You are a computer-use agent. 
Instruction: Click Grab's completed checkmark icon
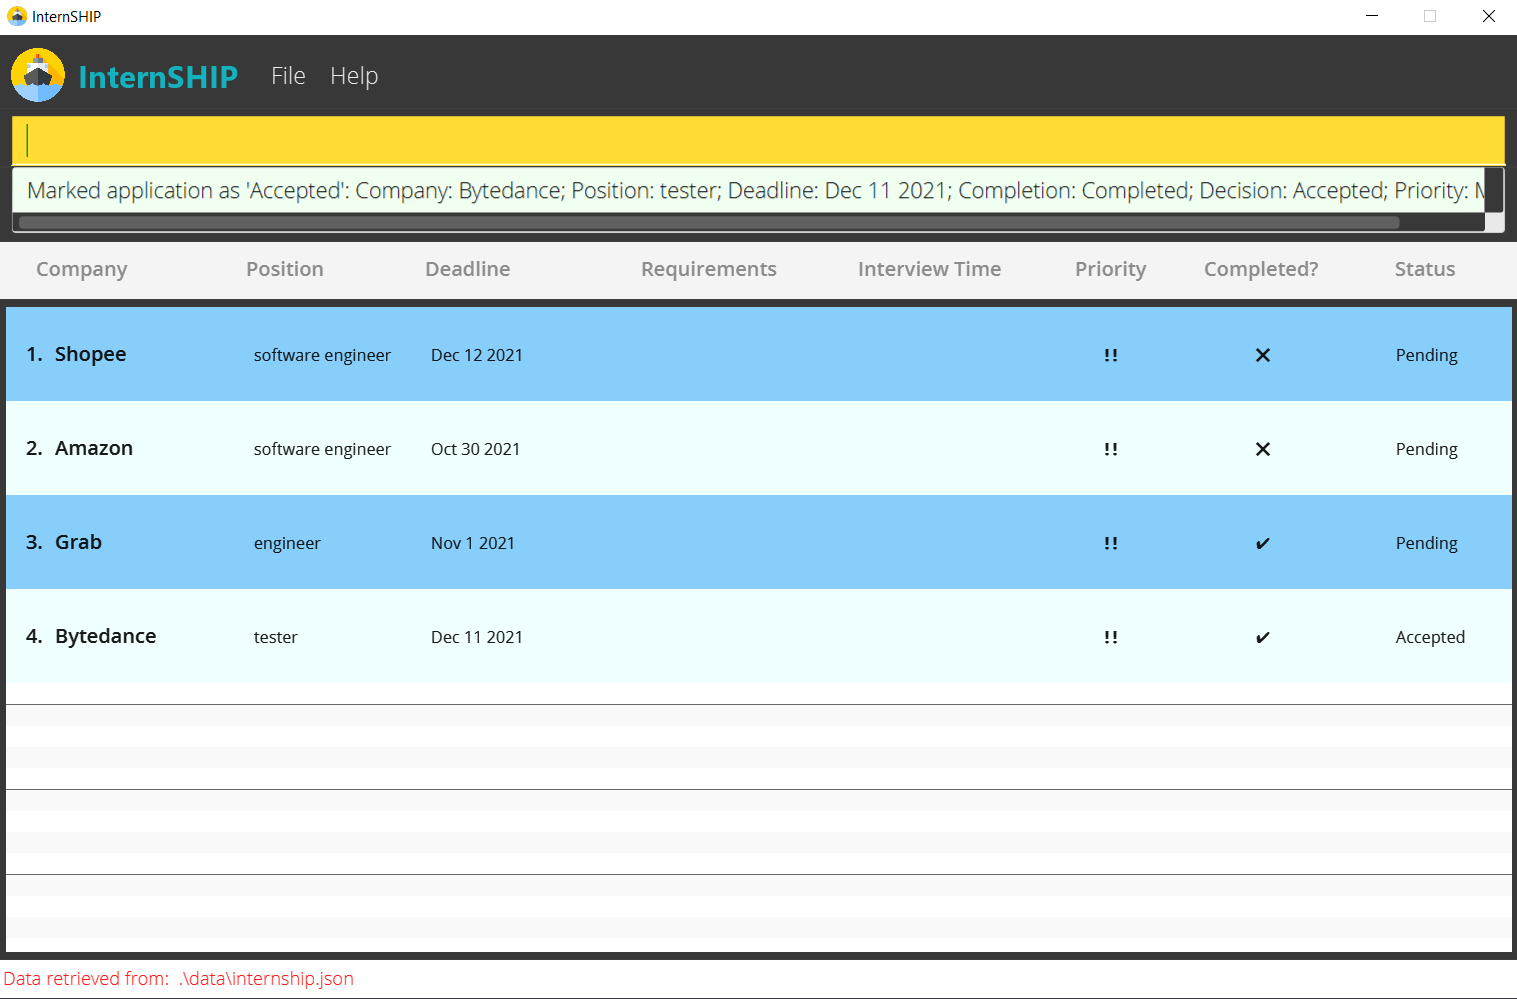[x=1263, y=543]
